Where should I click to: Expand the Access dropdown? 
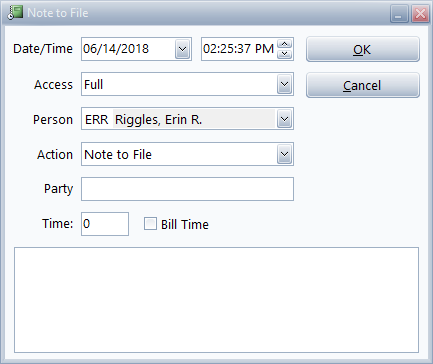pyautogui.click(x=284, y=84)
